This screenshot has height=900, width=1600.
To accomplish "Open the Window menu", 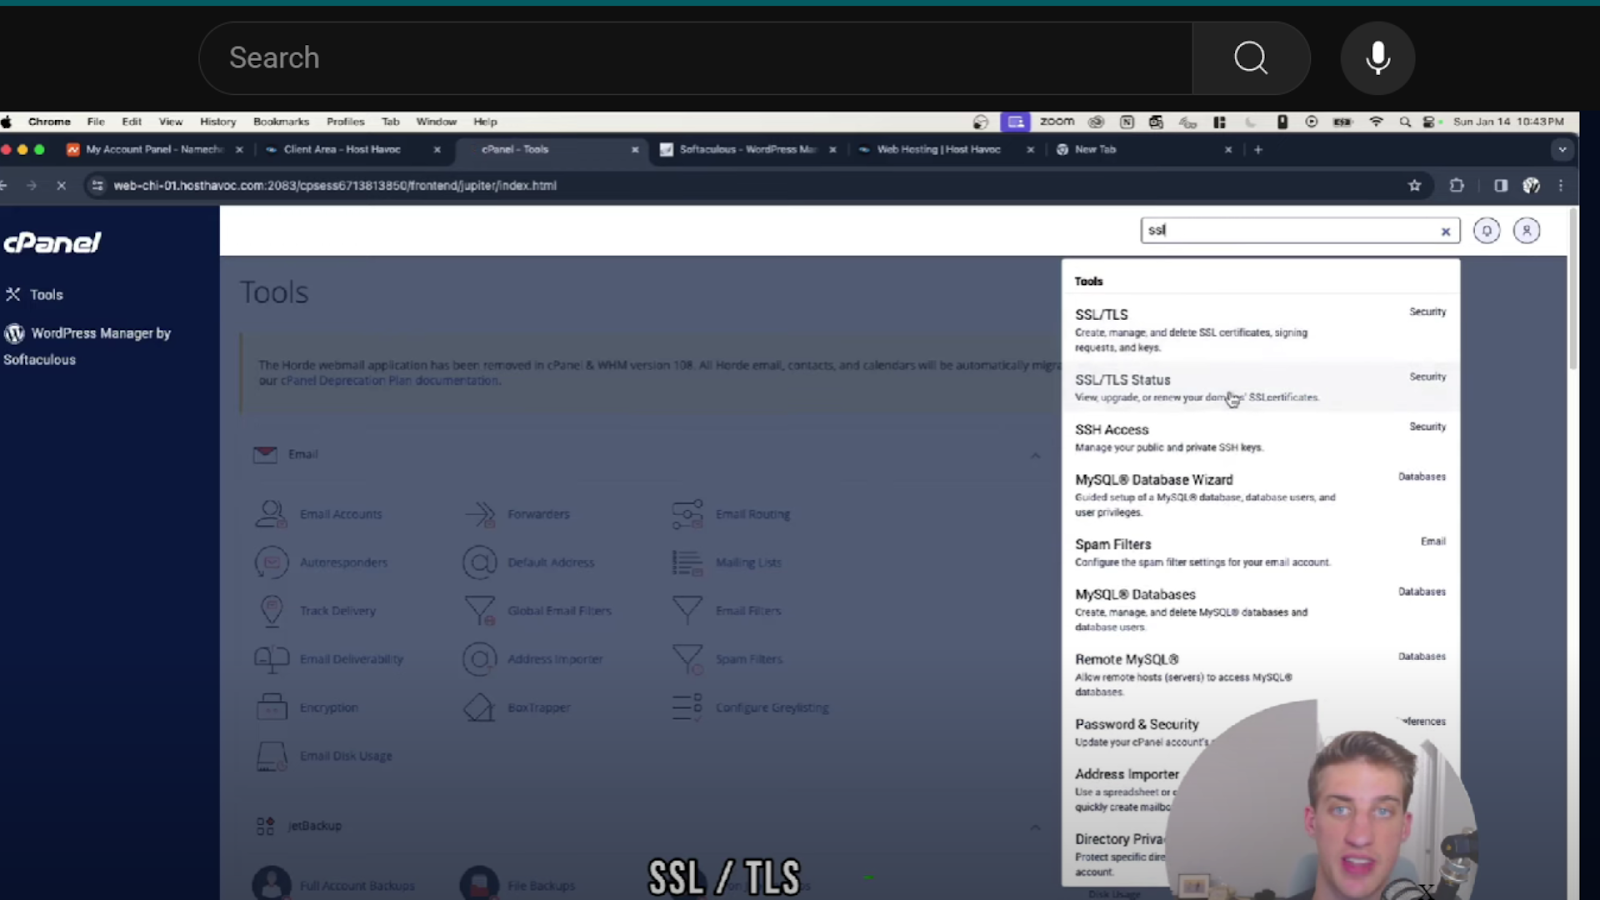I will tap(436, 122).
